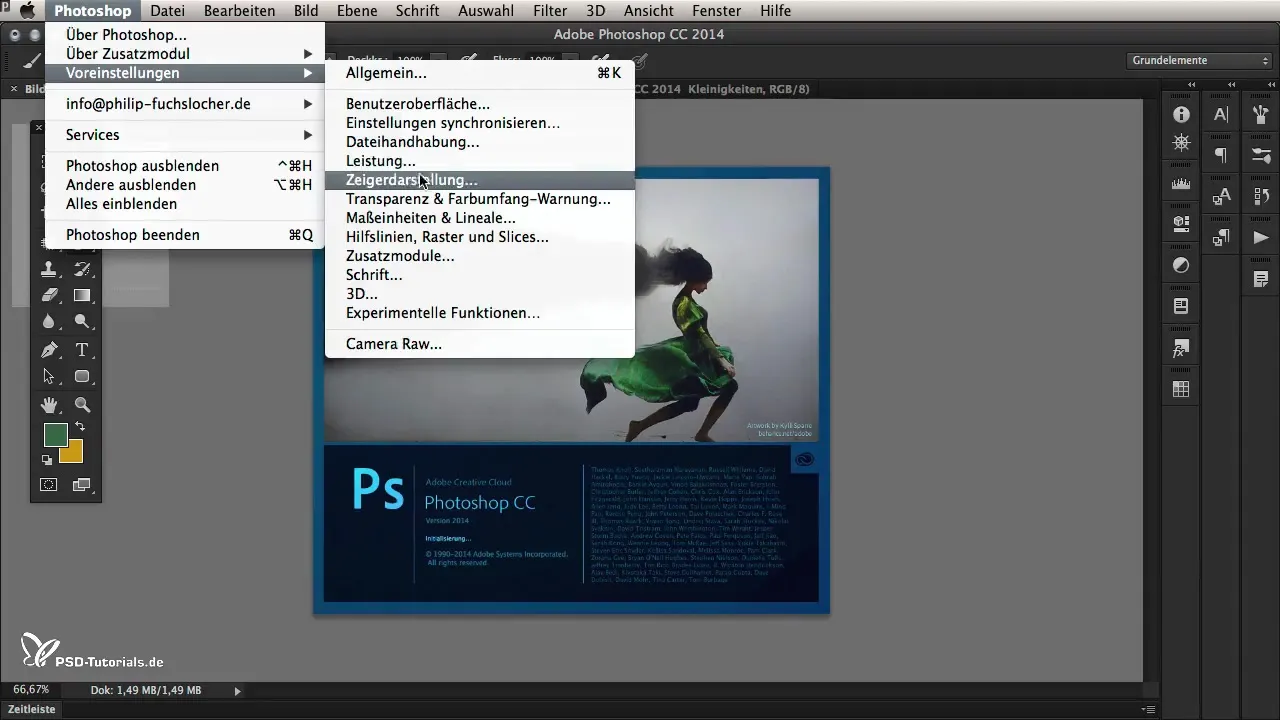Image resolution: width=1280 pixels, height=720 pixels.
Task: Open Leistung… preferences
Action: [480, 161]
